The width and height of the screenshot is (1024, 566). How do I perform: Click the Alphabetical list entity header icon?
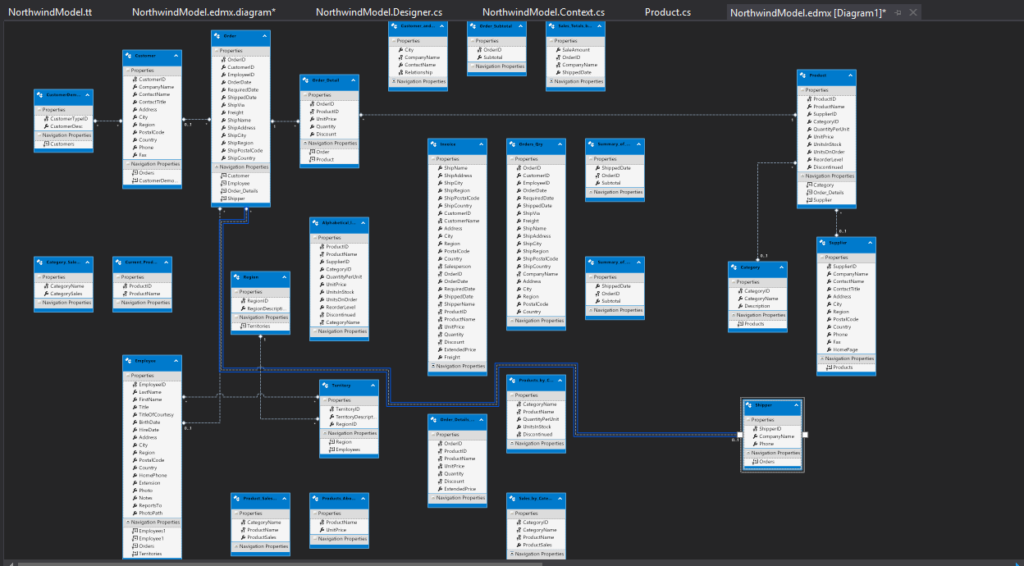tap(316, 223)
